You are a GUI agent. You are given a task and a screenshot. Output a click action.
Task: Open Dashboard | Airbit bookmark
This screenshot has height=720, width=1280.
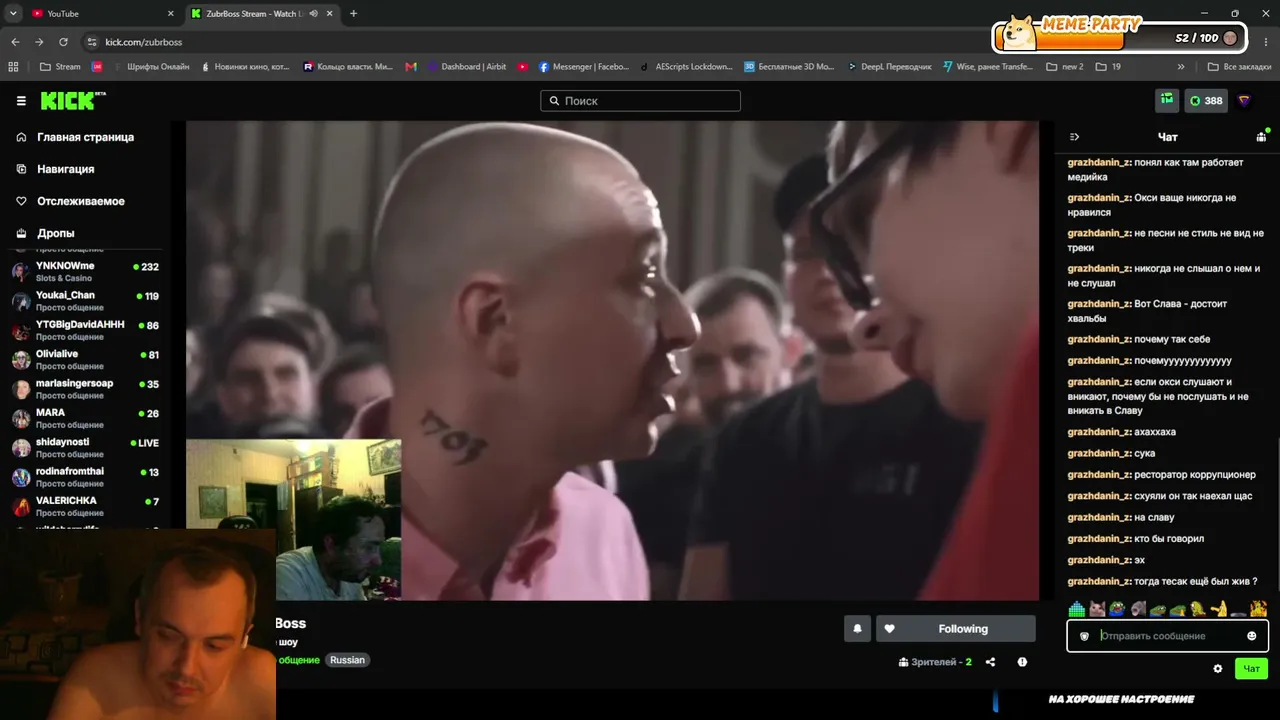coord(466,67)
